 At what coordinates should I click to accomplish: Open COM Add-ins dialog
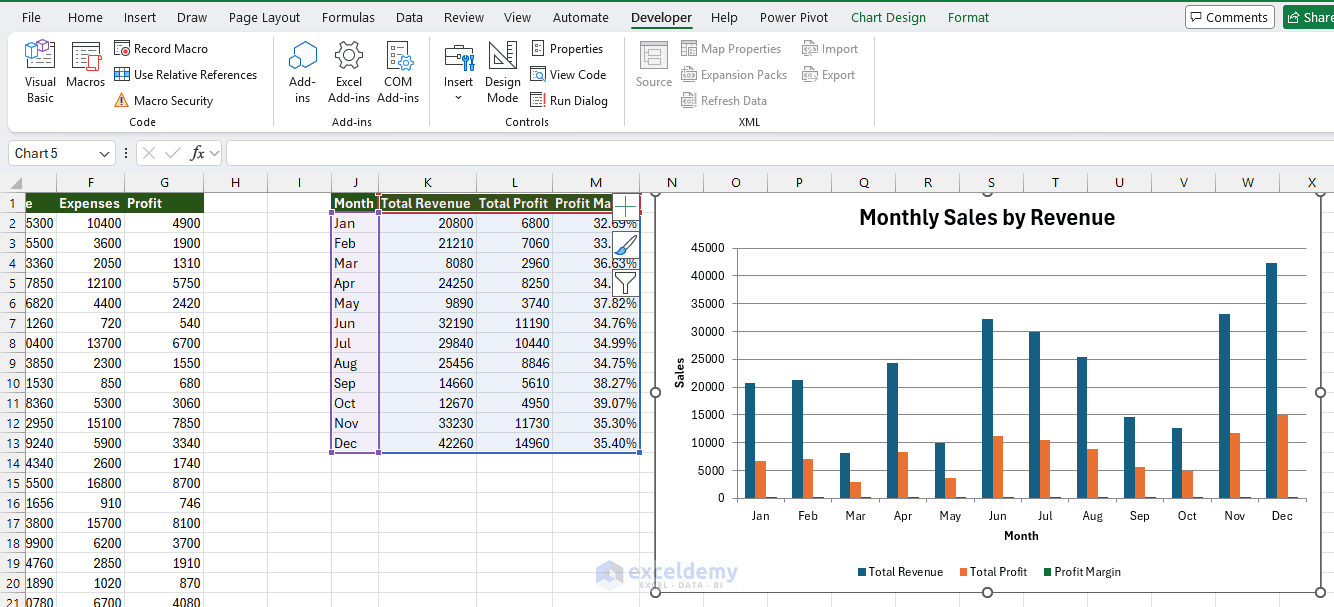coord(398,72)
